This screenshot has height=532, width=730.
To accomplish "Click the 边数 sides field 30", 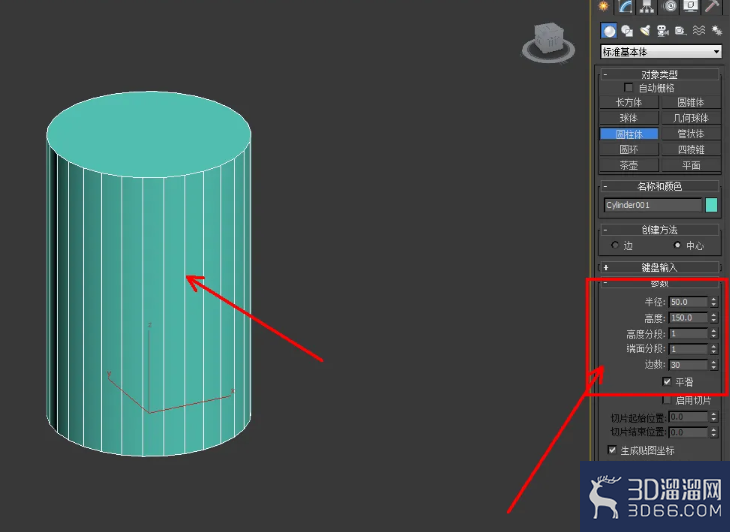I will click(688, 365).
